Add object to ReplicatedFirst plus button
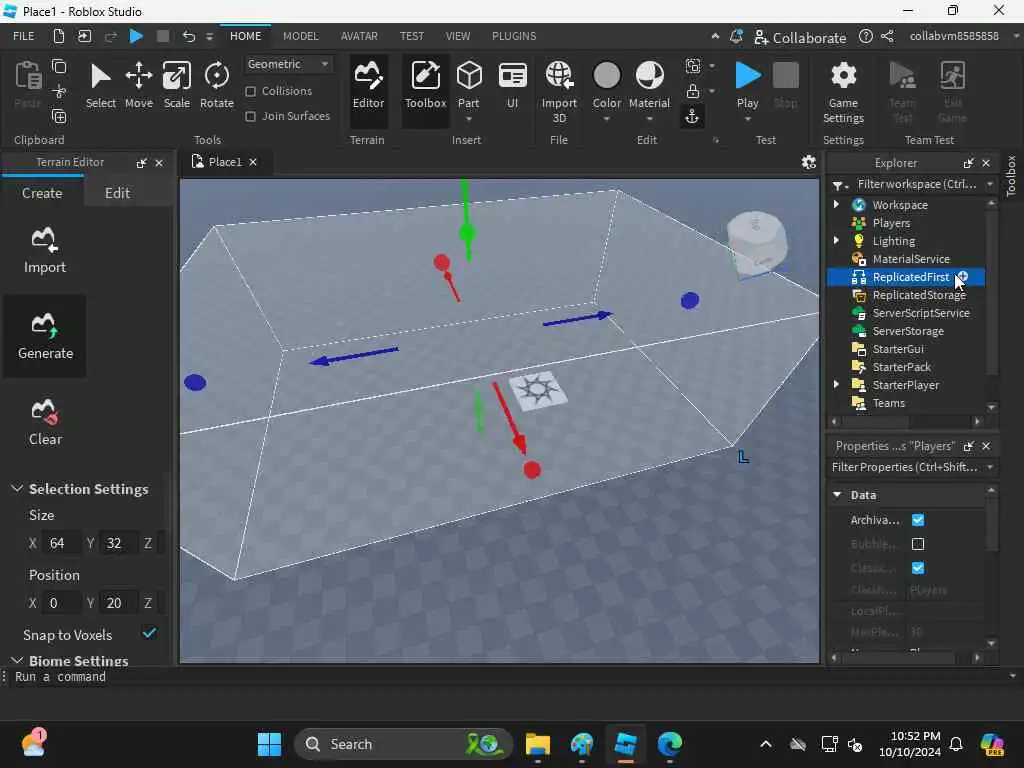The width and height of the screenshot is (1024, 768). click(963, 276)
